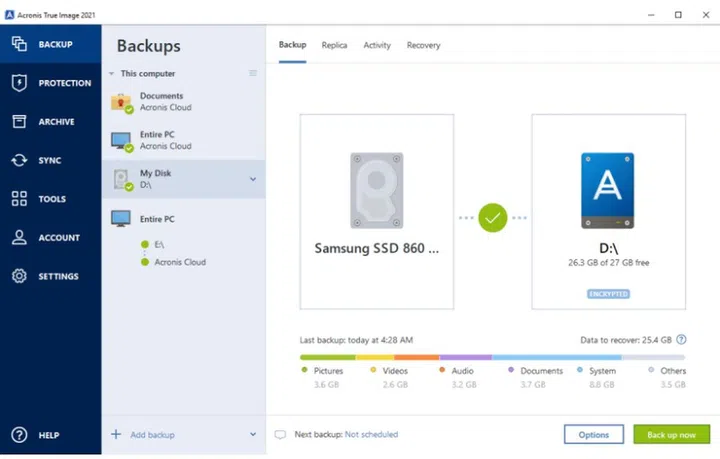Click the data to recover info icon
The width and height of the screenshot is (720, 459).
[x=681, y=340]
